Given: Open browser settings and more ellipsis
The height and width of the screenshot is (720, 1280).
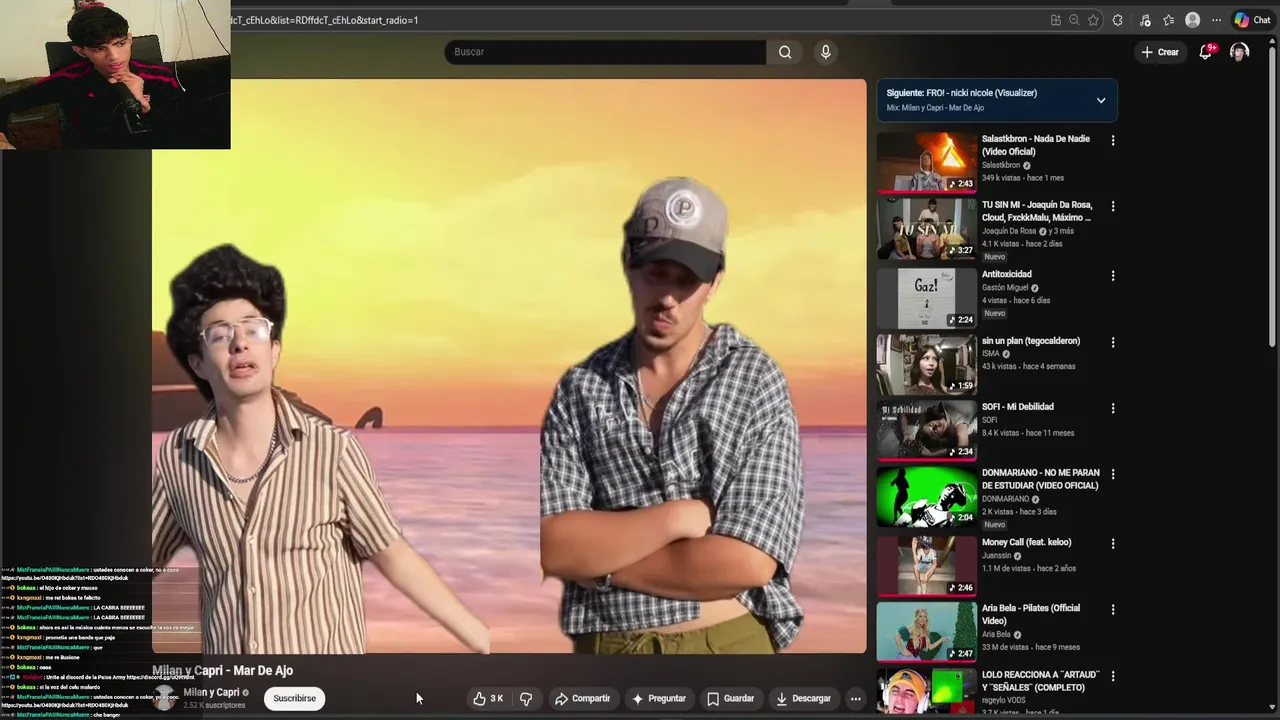Looking at the screenshot, I should 1216,20.
